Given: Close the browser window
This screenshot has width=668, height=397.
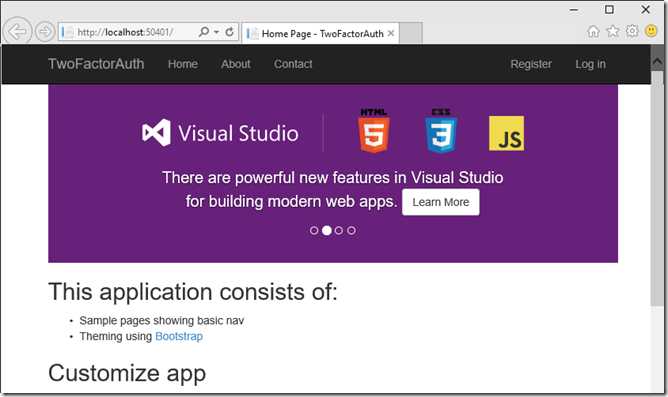Looking at the screenshot, I should [x=646, y=9].
